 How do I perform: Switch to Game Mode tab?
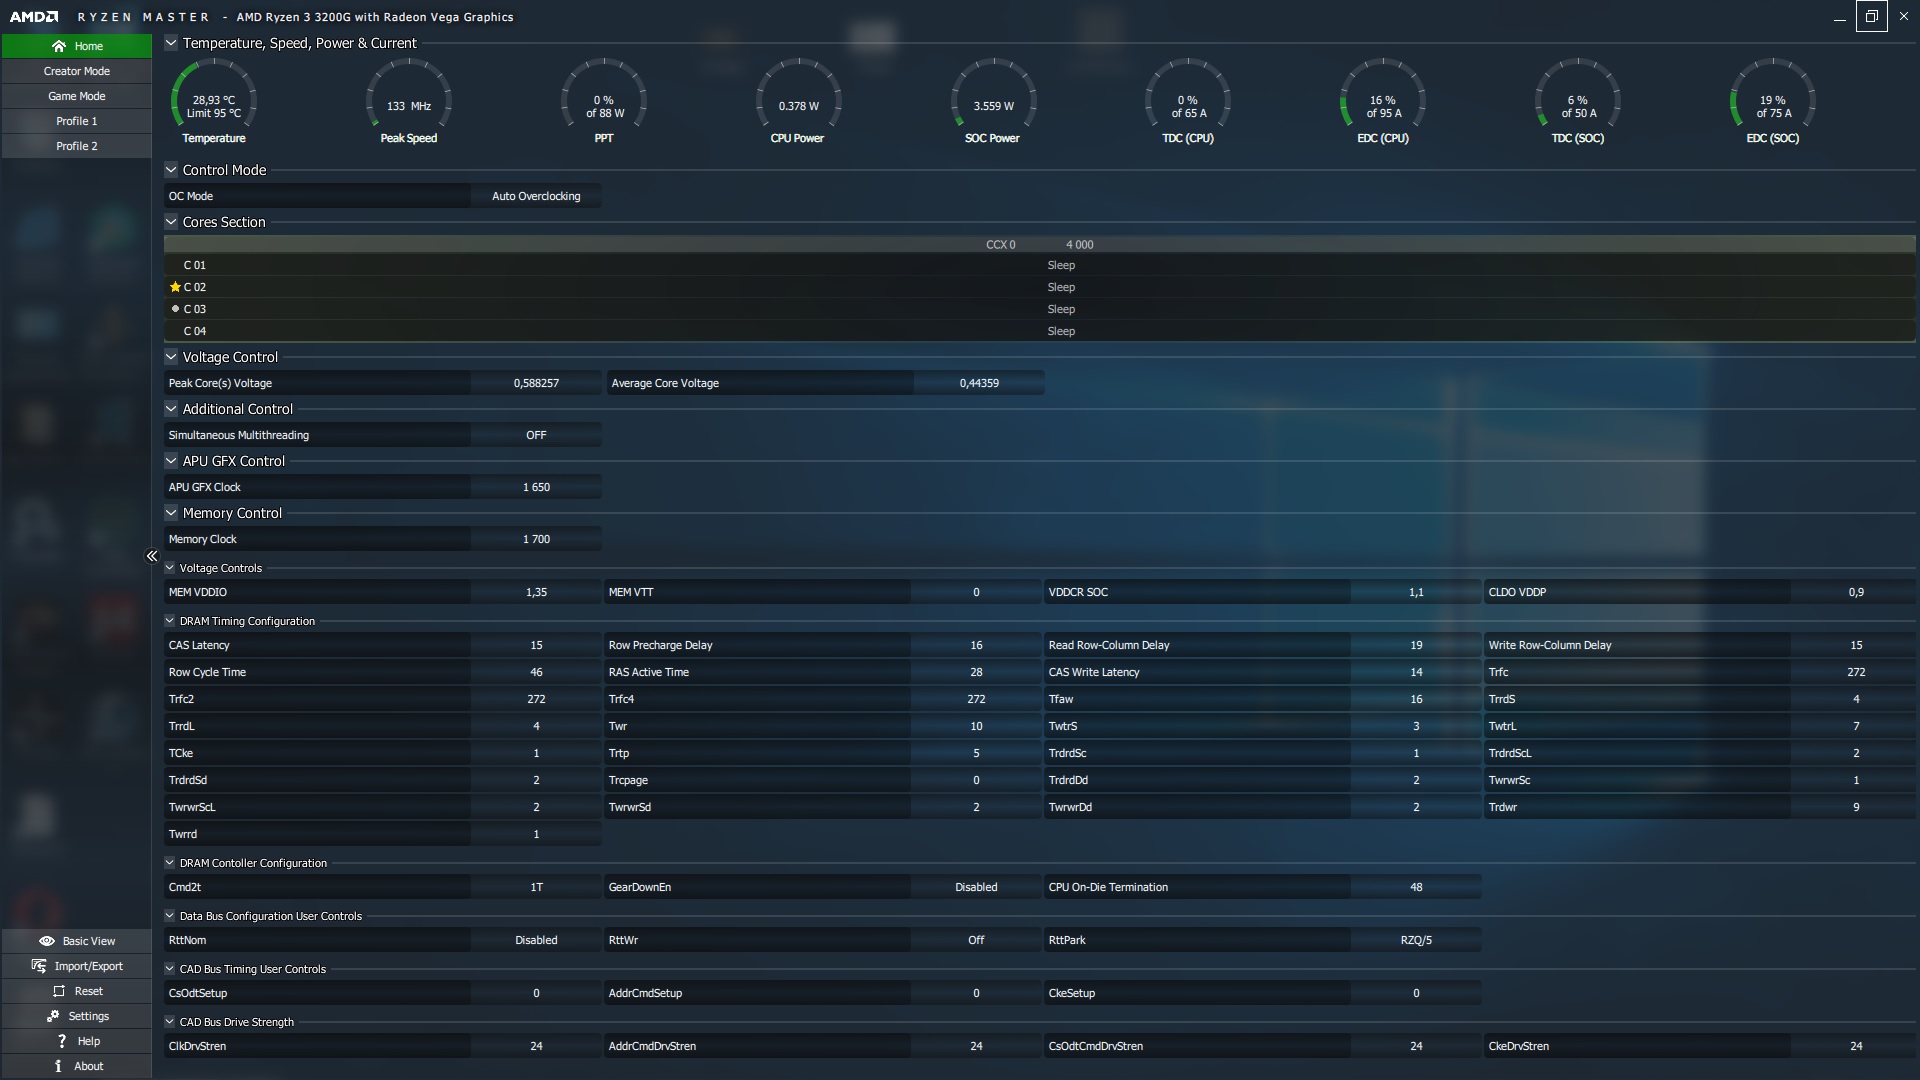(77, 96)
